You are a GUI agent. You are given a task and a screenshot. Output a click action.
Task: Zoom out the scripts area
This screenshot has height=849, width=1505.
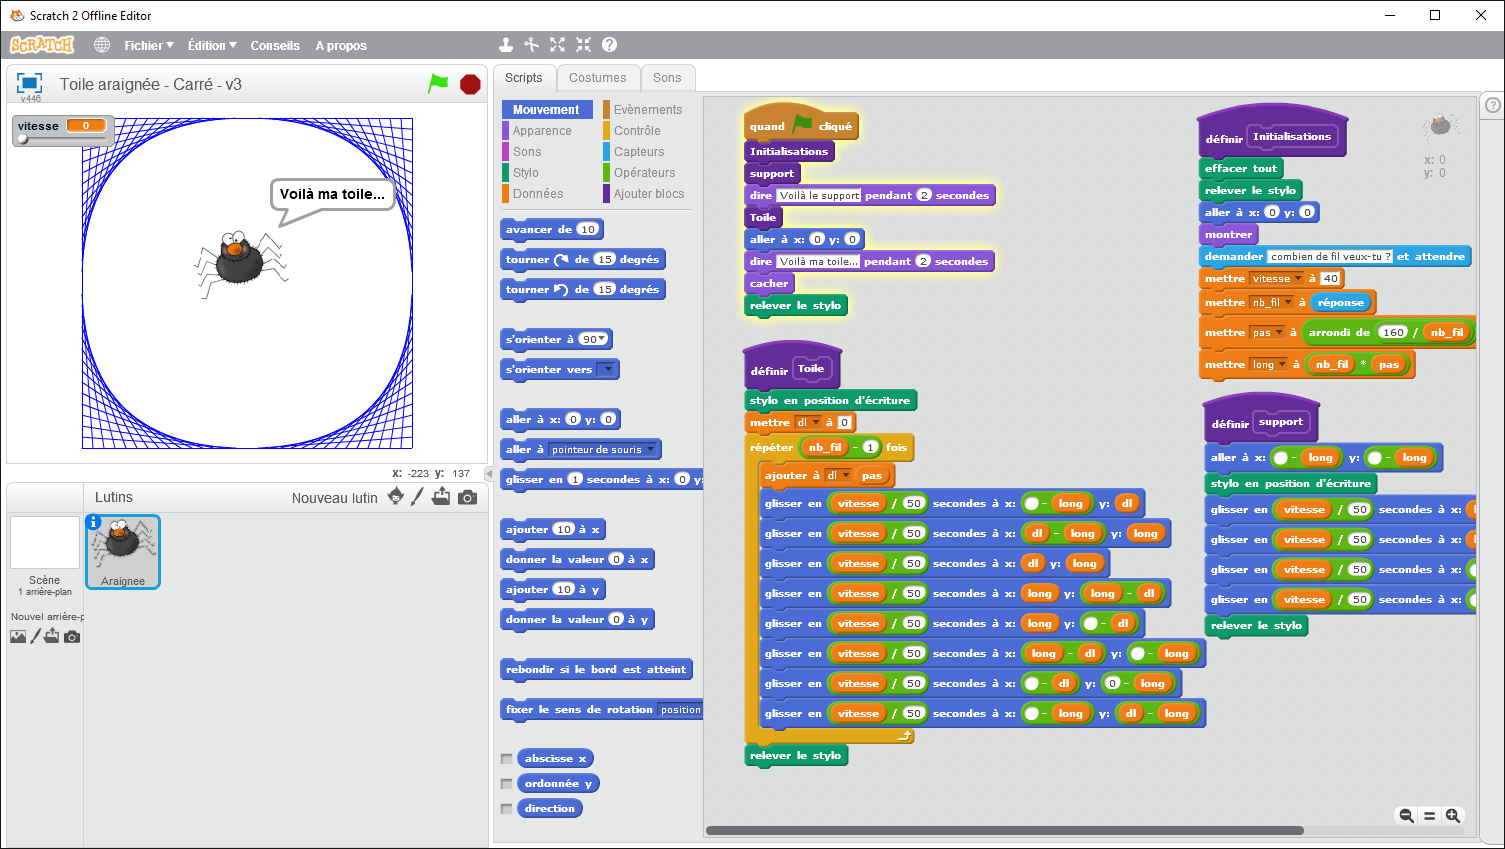pyautogui.click(x=1406, y=816)
